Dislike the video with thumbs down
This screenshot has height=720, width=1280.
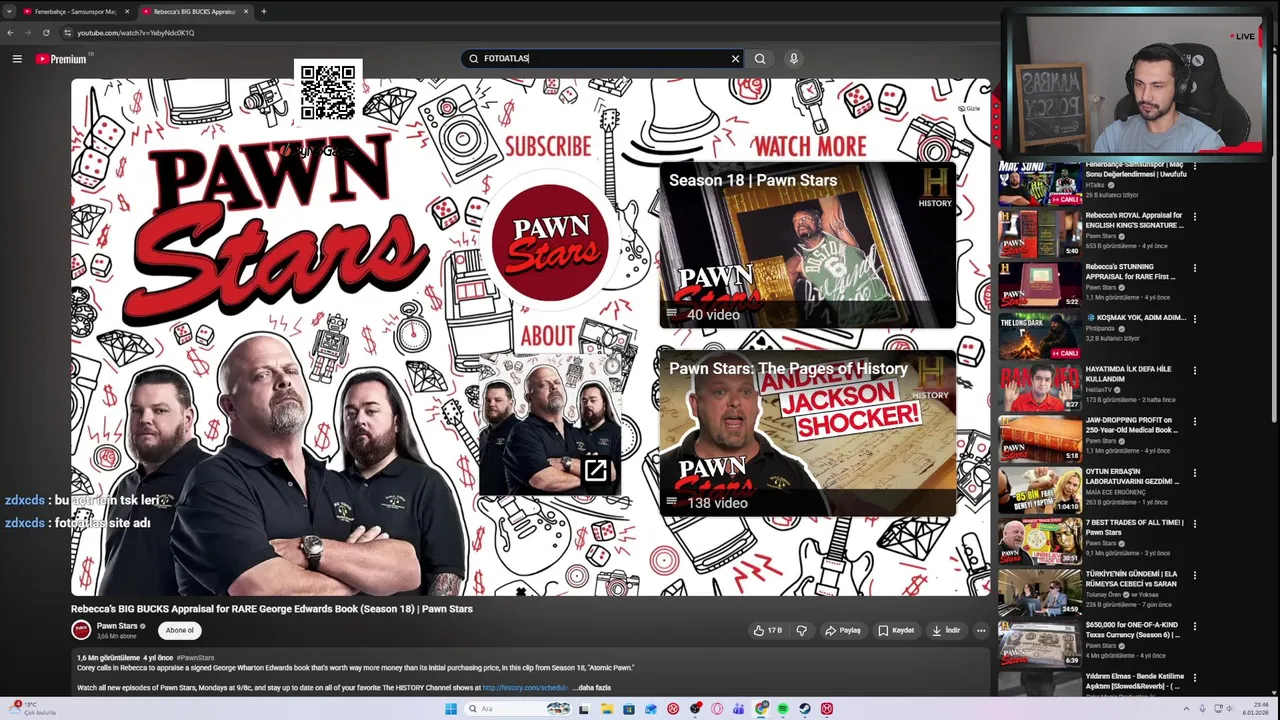tap(801, 630)
